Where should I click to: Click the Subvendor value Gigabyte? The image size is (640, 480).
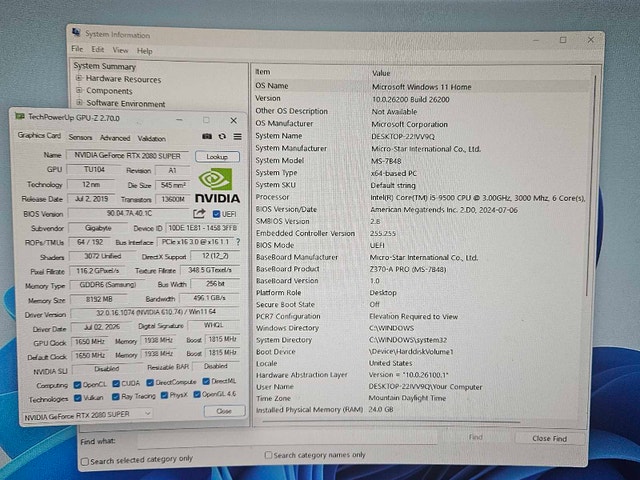98,228
